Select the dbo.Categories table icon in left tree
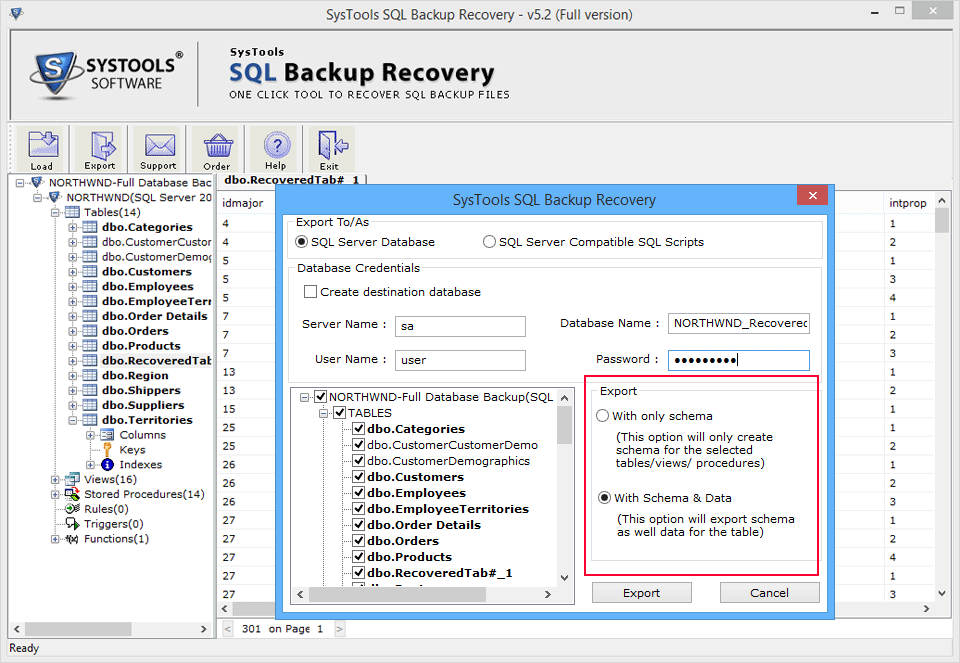Viewport: 960px width, 663px height. click(x=90, y=227)
